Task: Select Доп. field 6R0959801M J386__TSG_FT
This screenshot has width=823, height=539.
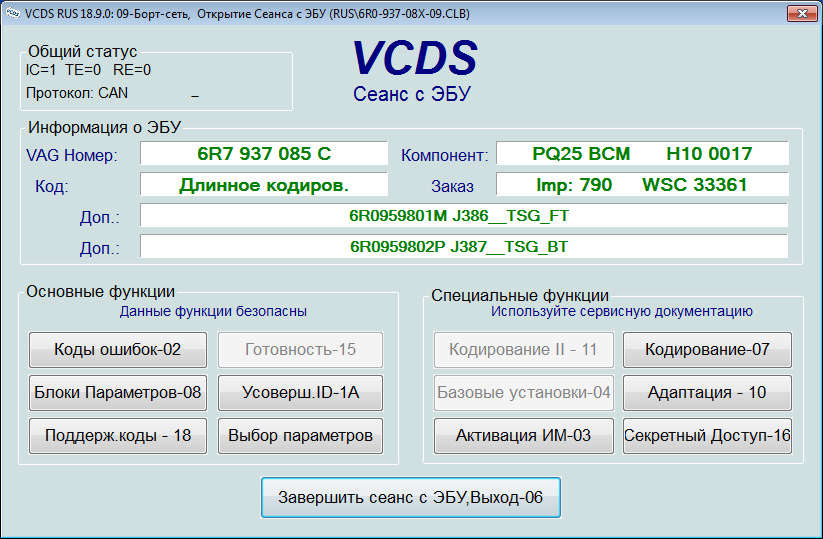Action: pos(464,216)
